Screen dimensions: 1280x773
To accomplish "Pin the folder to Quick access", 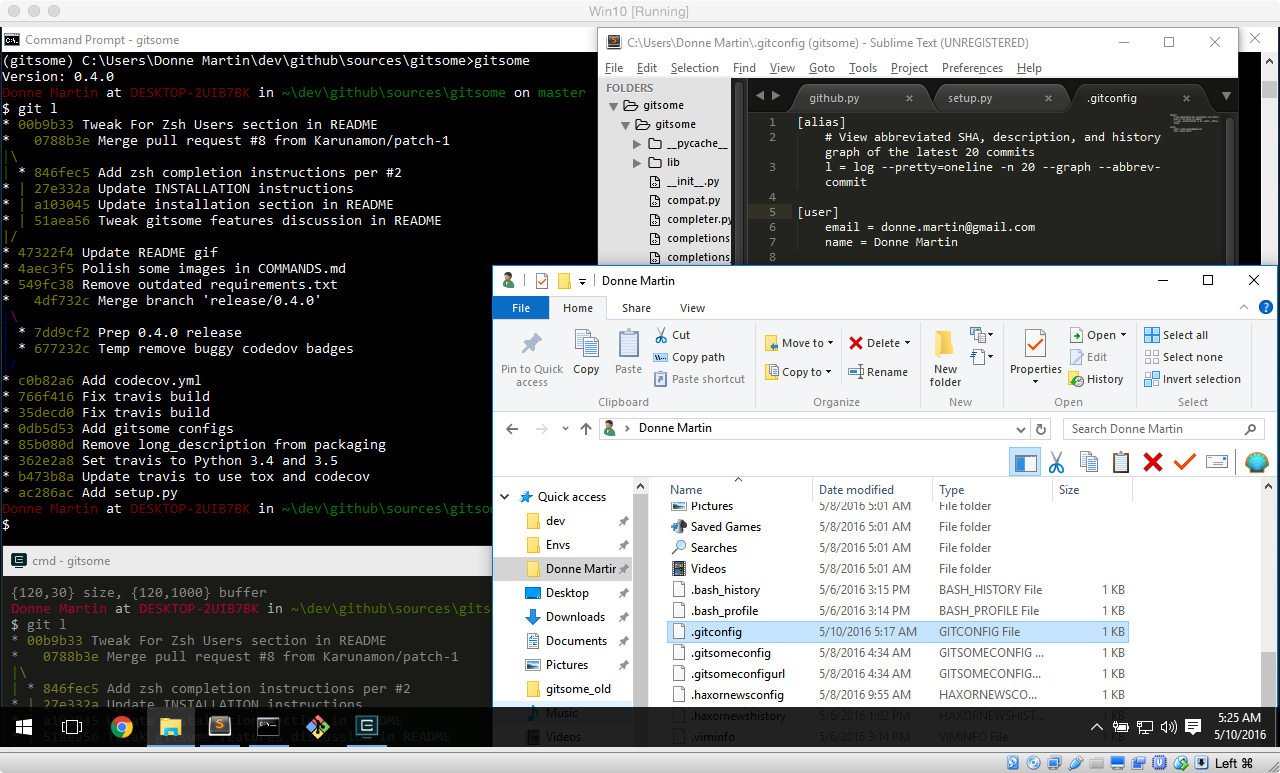I will click(x=532, y=358).
